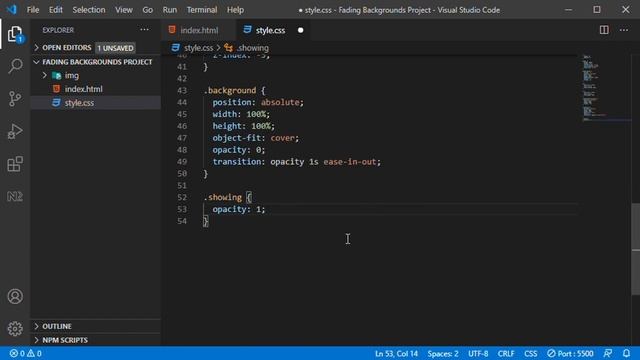Open the Source Control view icon
This screenshot has width=640, height=360.
(x=15, y=98)
